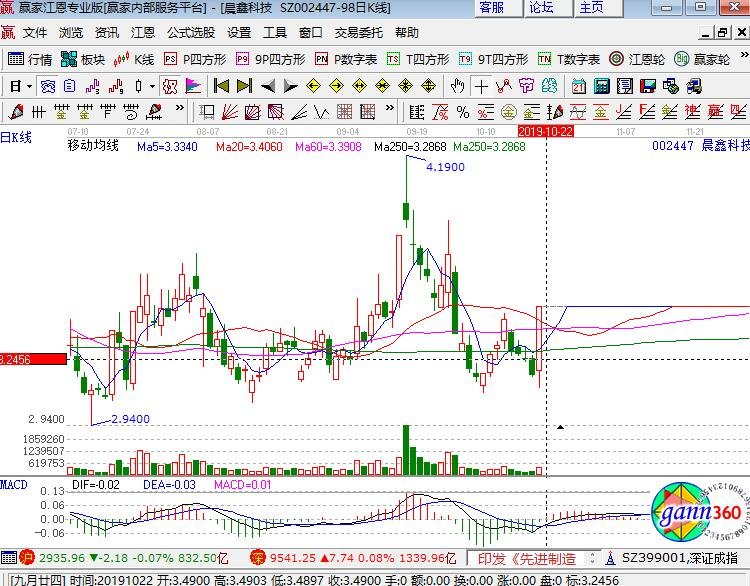The height and width of the screenshot is (586, 750).
Task: Select the Gann fan lines tool
Action: [230, 112]
